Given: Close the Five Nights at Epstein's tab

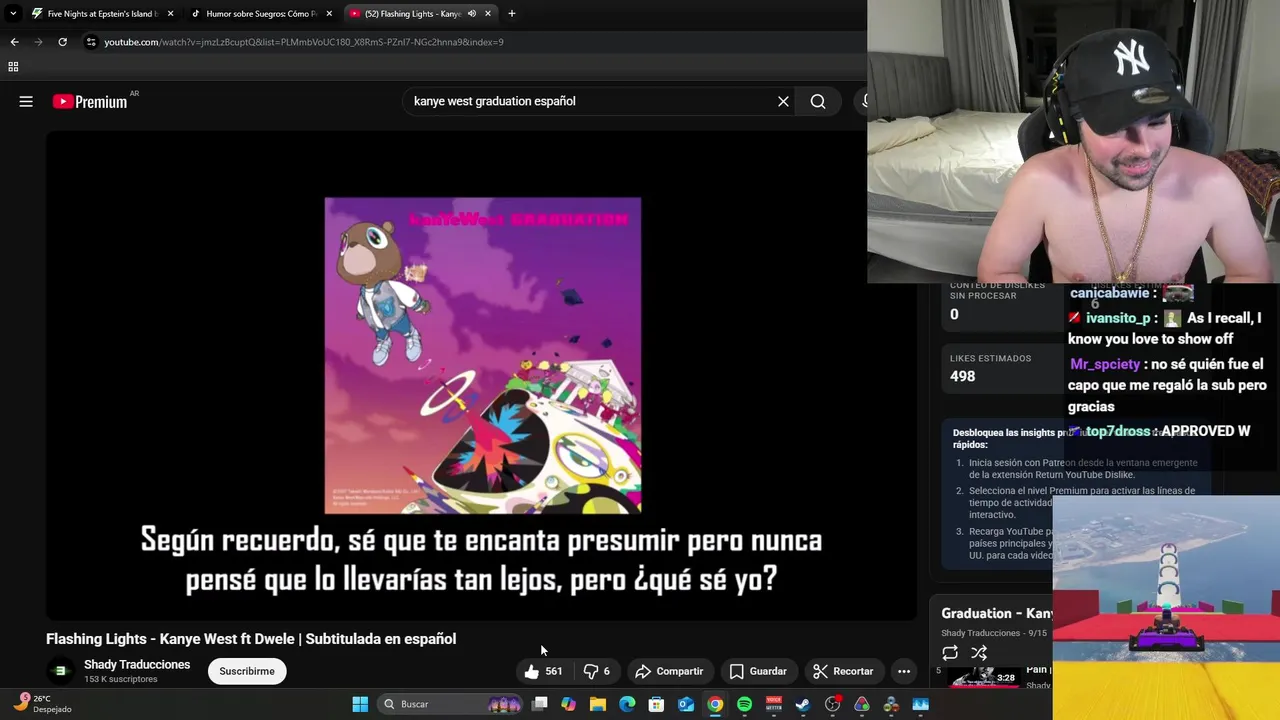Looking at the screenshot, I should [x=170, y=14].
